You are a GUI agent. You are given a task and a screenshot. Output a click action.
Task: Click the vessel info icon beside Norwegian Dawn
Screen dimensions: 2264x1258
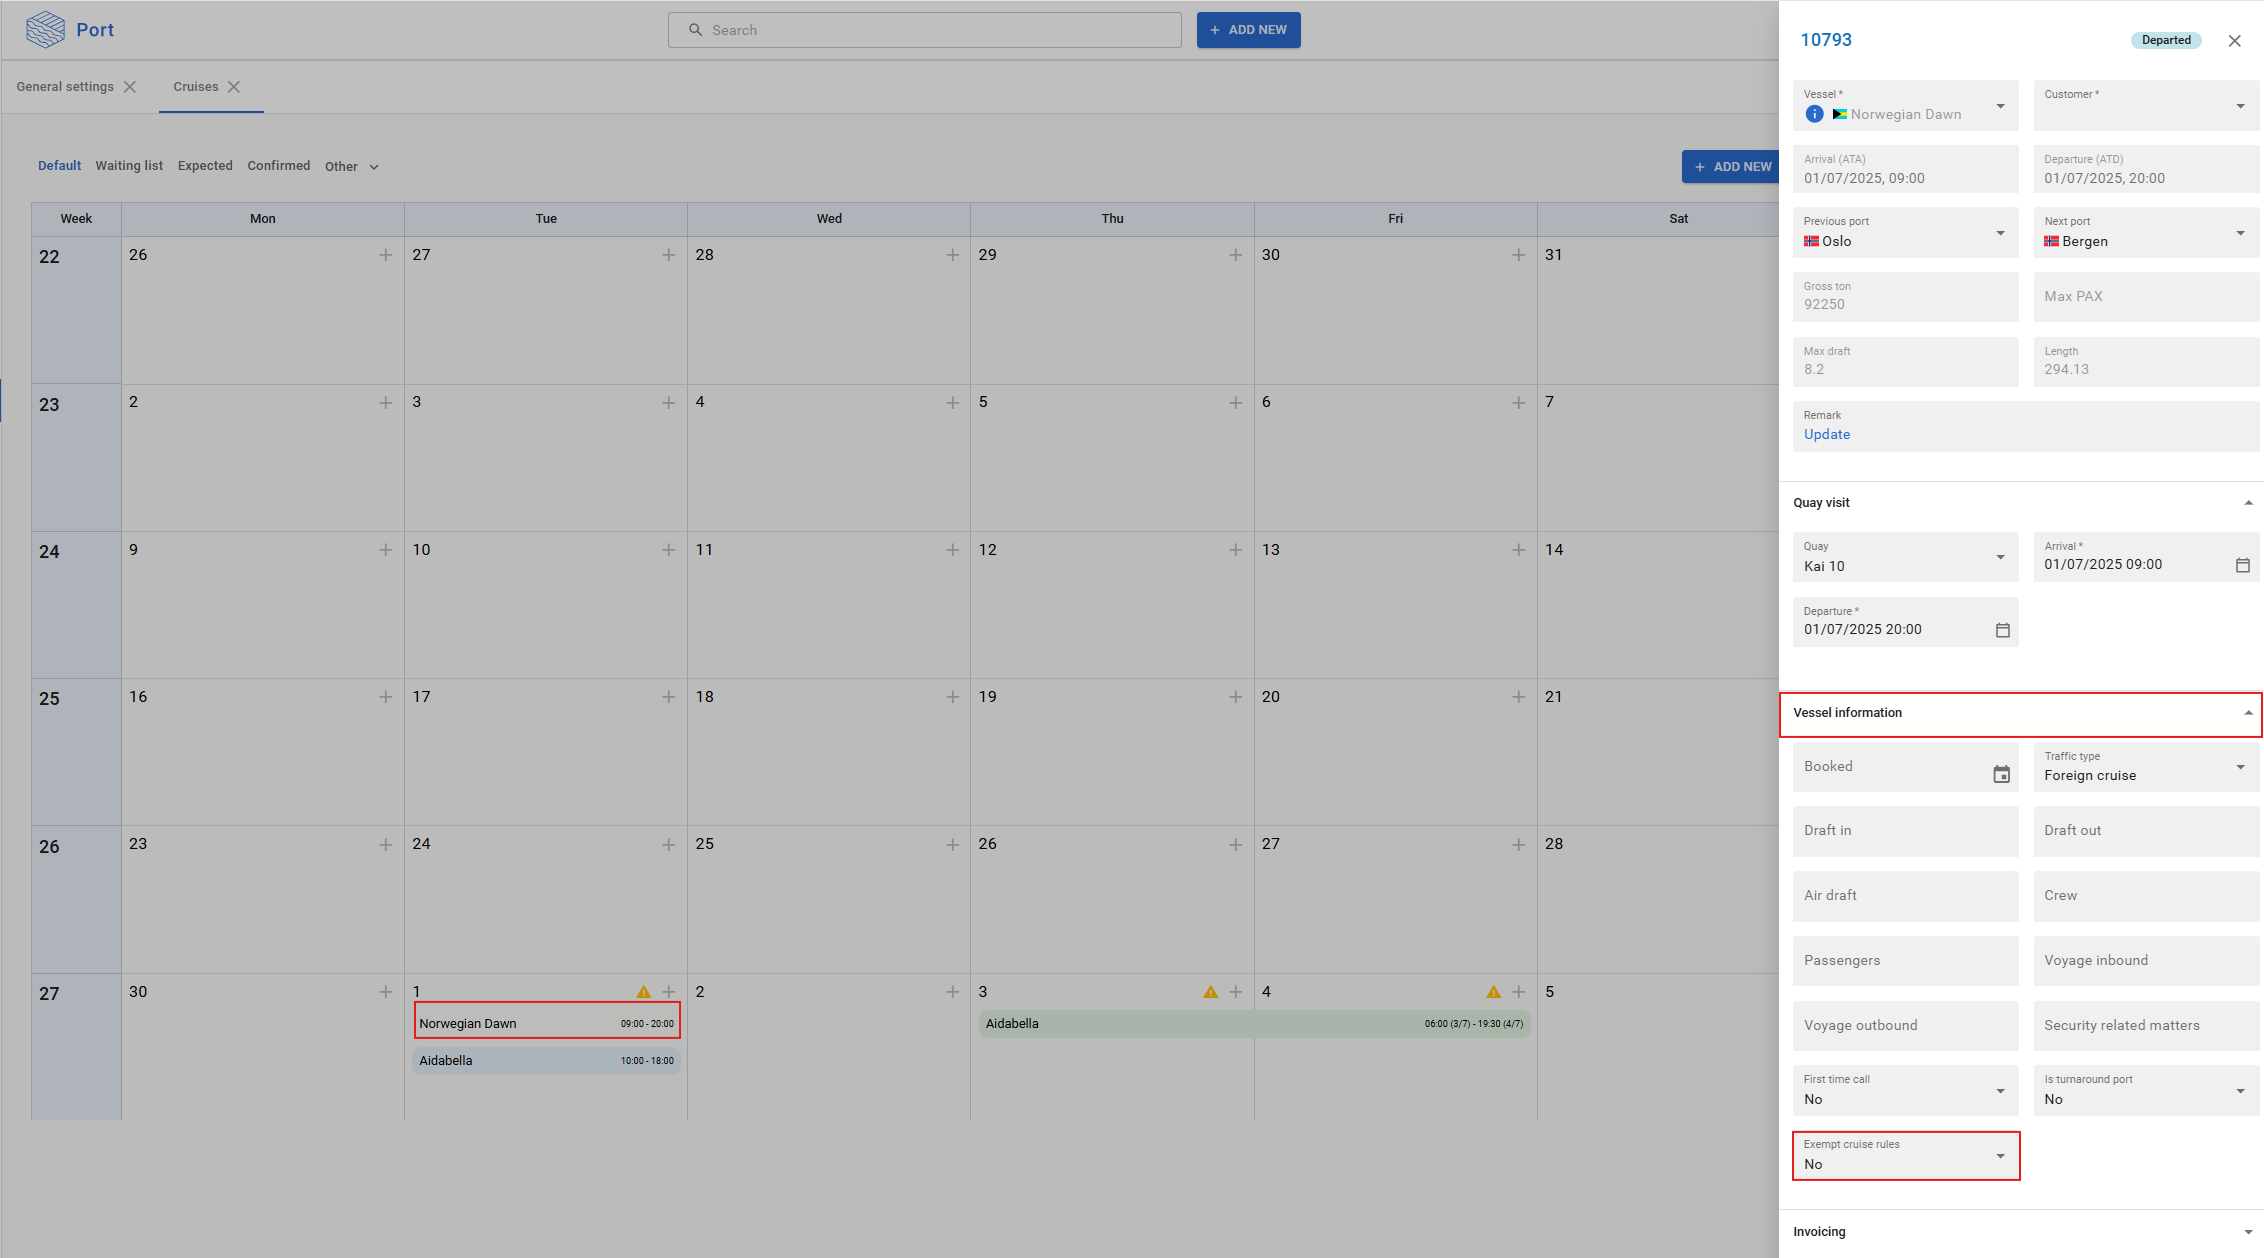pyautogui.click(x=1814, y=114)
